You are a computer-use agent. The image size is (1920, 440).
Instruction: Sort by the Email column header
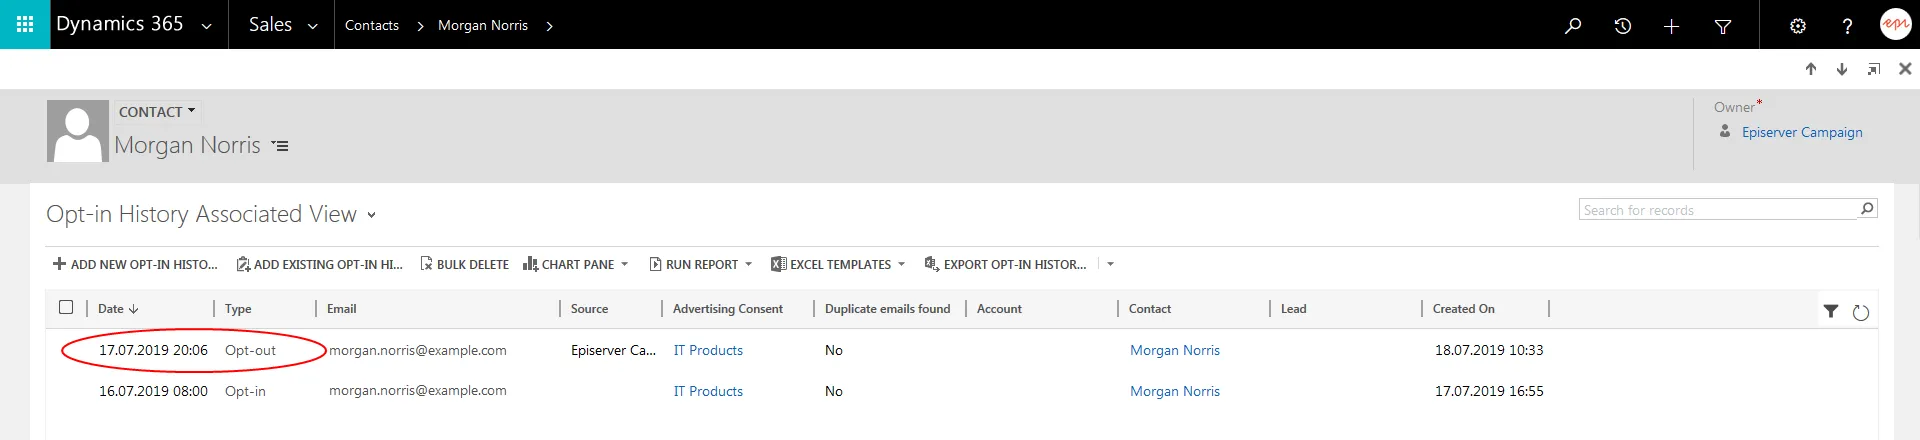[342, 308]
